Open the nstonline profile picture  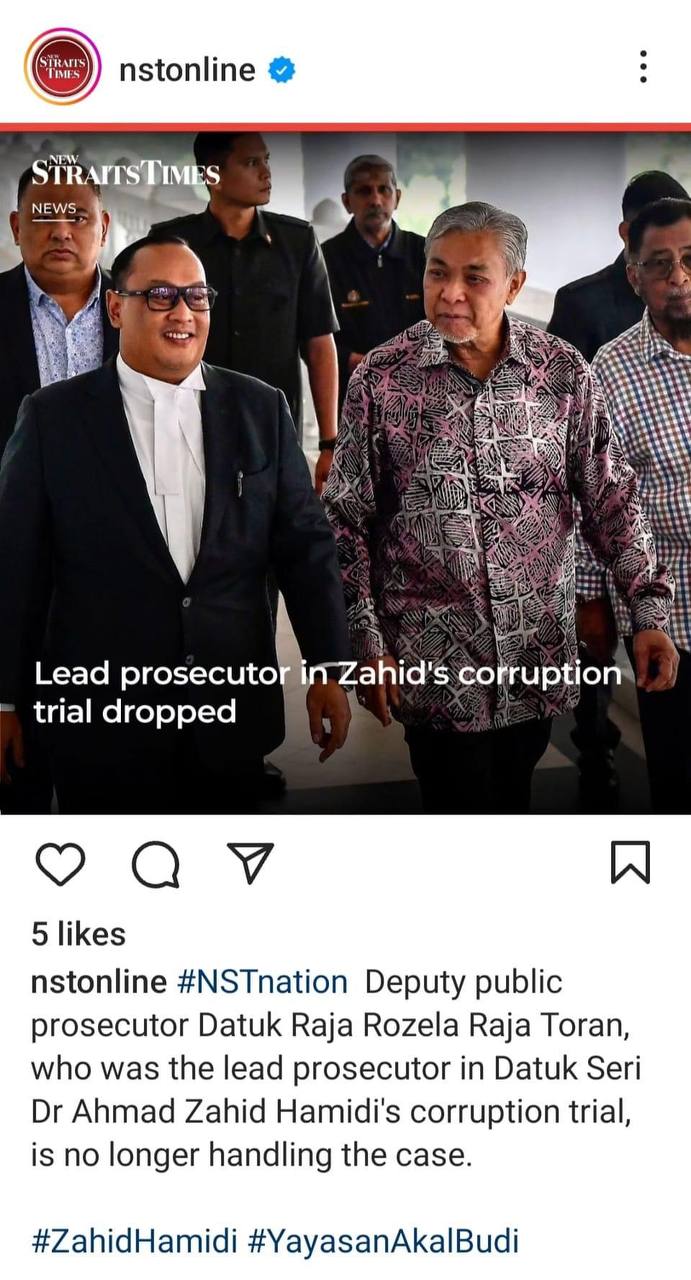click(62, 67)
